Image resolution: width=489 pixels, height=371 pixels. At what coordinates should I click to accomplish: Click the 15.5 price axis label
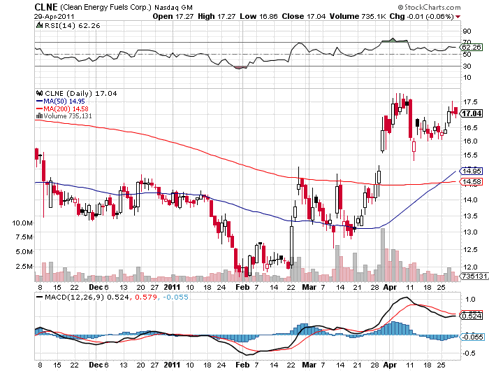point(470,155)
